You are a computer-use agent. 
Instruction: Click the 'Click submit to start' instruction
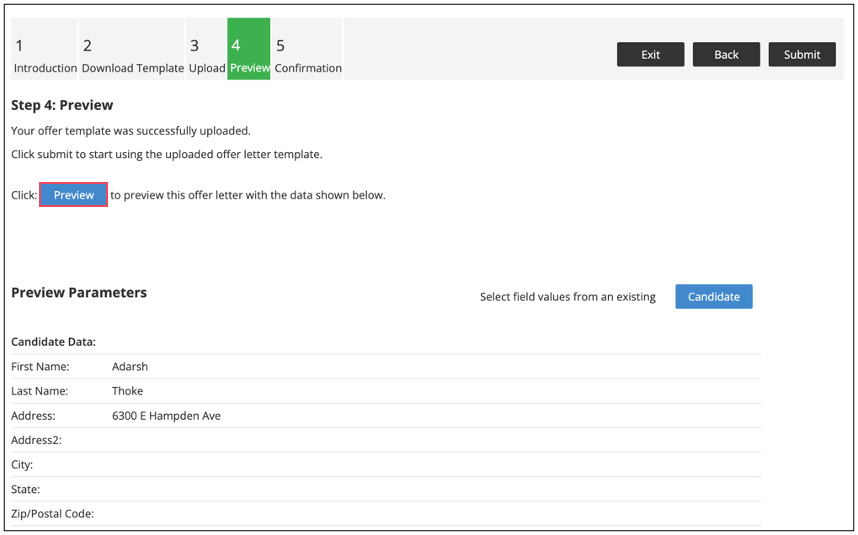pyautogui.click(x=167, y=154)
